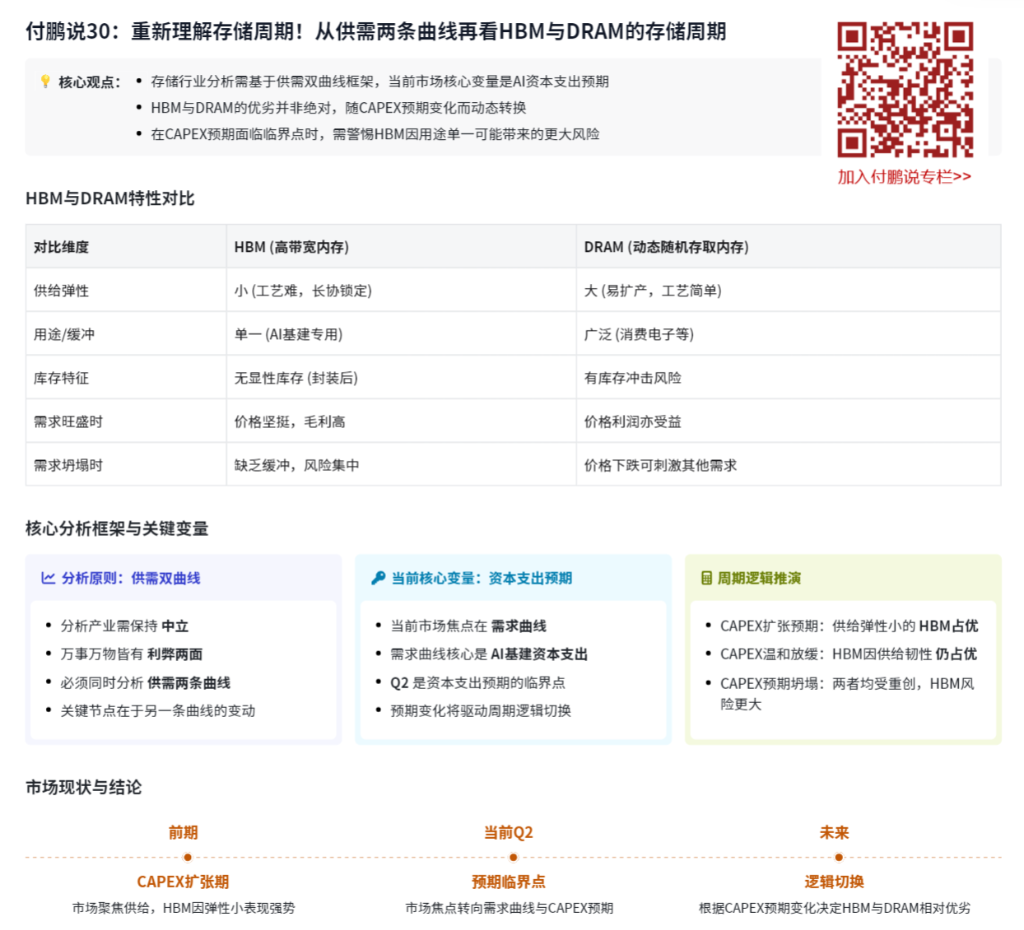Image resolution: width=1024 pixels, height=930 pixels.
Task: Click the caption 市场焦点转向需求曲线与CAPEX预期
Action: [509, 908]
